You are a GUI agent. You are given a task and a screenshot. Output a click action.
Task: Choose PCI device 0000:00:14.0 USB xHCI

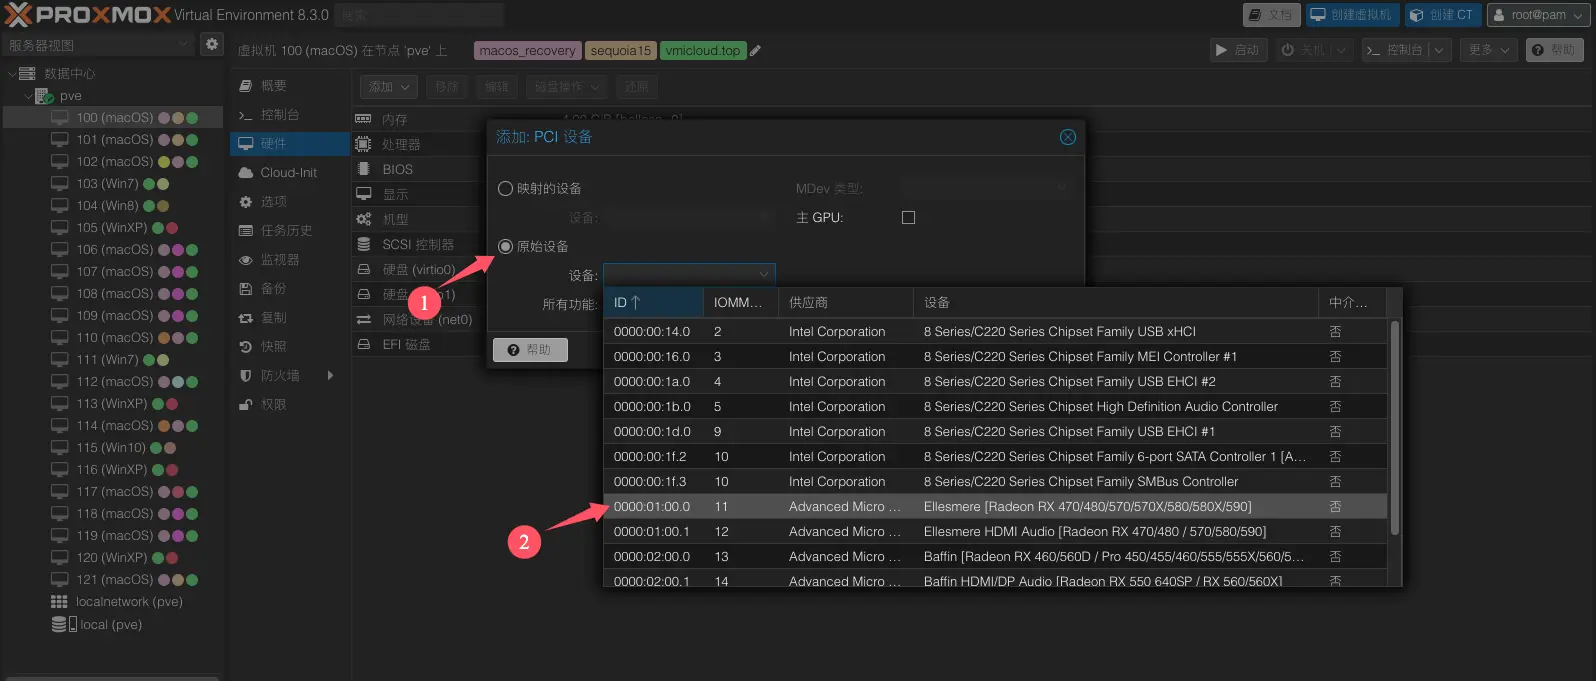point(995,331)
